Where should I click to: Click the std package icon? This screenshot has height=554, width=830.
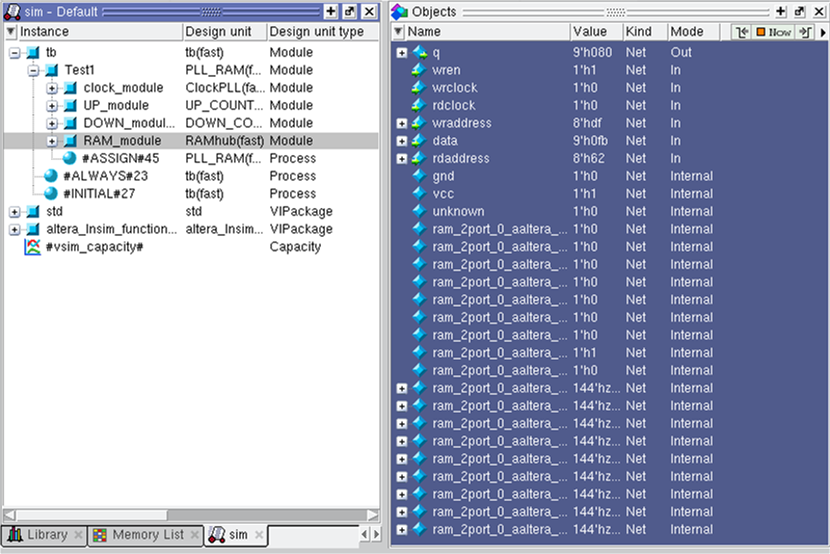pos(33,212)
